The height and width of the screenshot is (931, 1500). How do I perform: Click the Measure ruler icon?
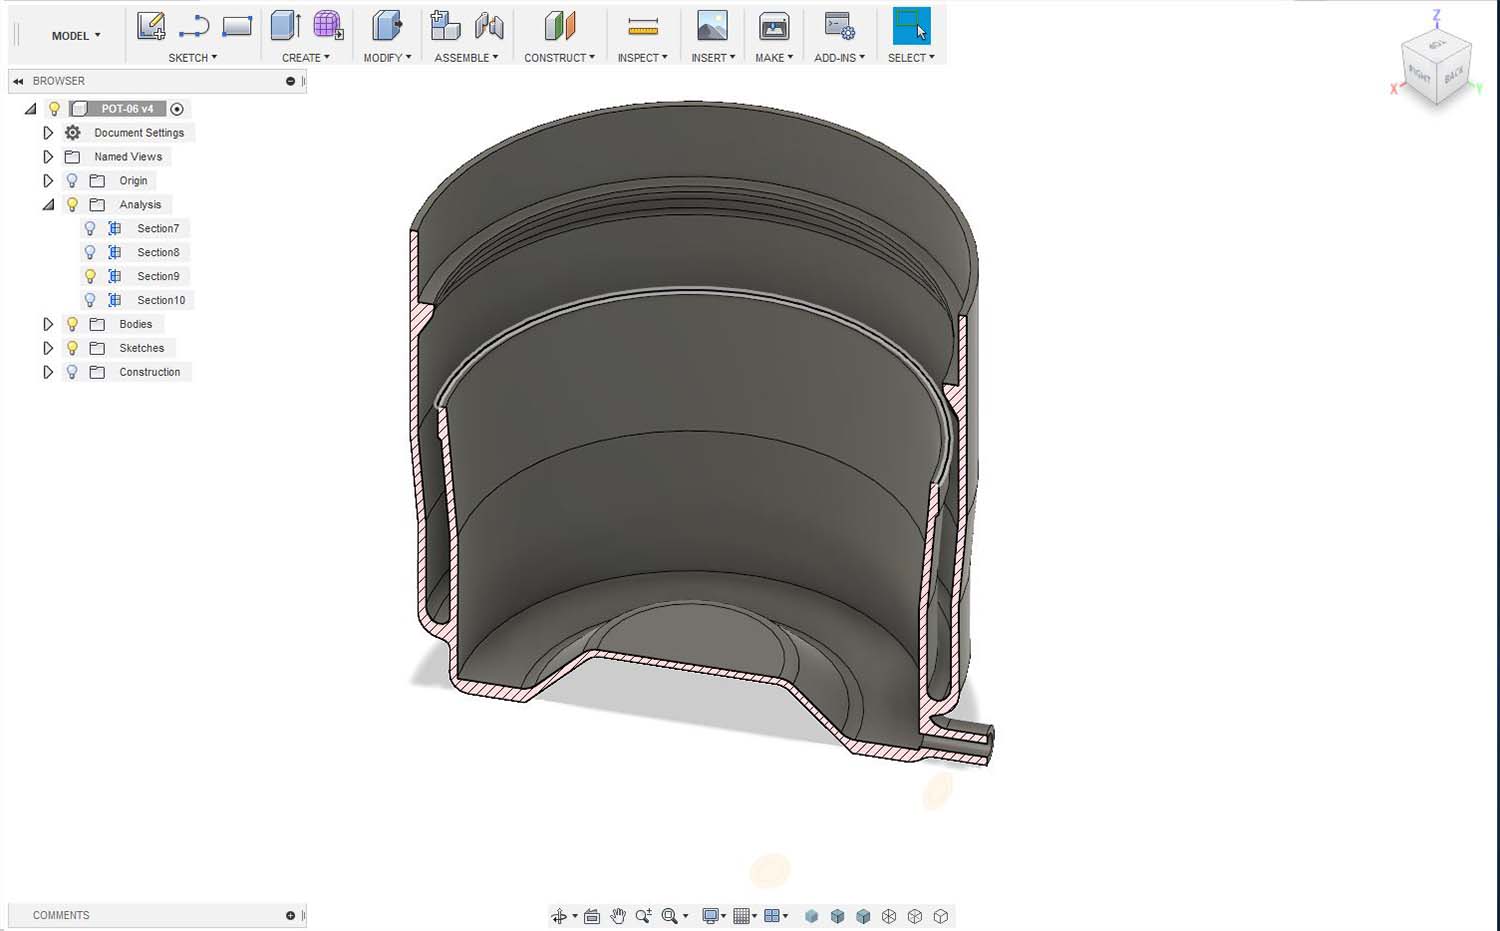pos(643,26)
